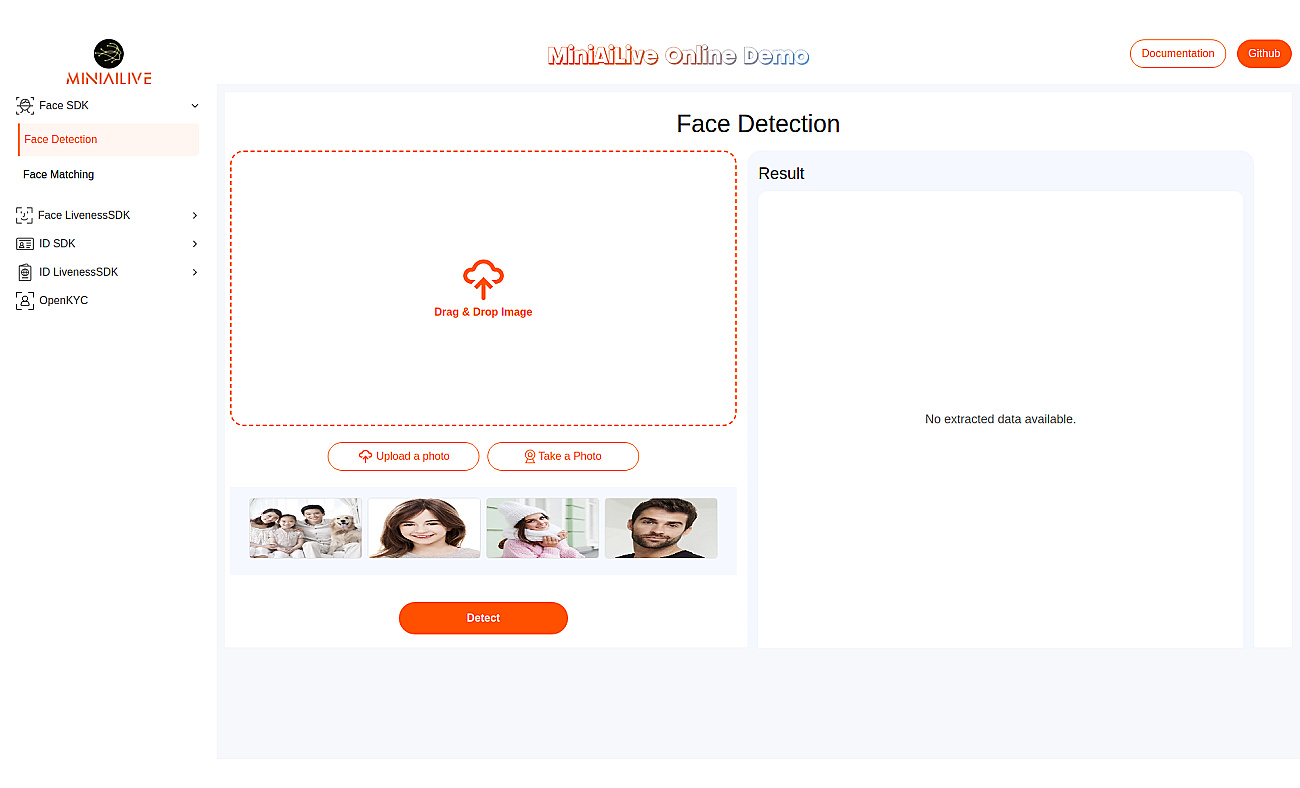Click the webcam icon on Take a Photo
The height and width of the screenshot is (788, 1300).
click(x=530, y=456)
